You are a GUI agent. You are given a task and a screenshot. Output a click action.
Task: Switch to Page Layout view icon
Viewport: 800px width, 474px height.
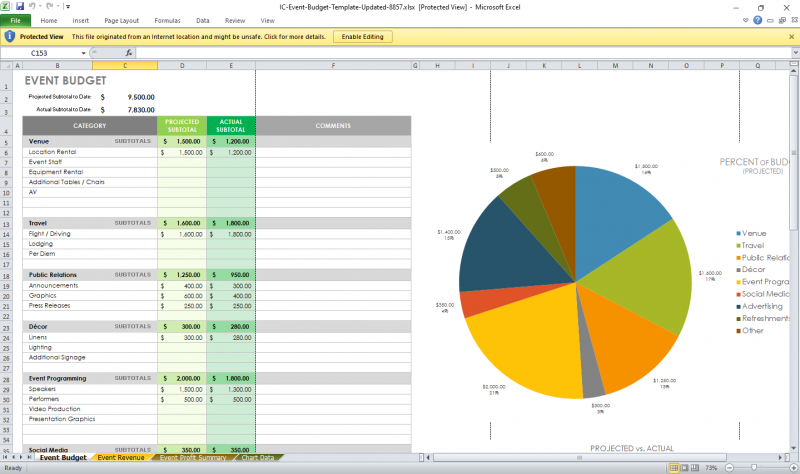[x=685, y=468]
